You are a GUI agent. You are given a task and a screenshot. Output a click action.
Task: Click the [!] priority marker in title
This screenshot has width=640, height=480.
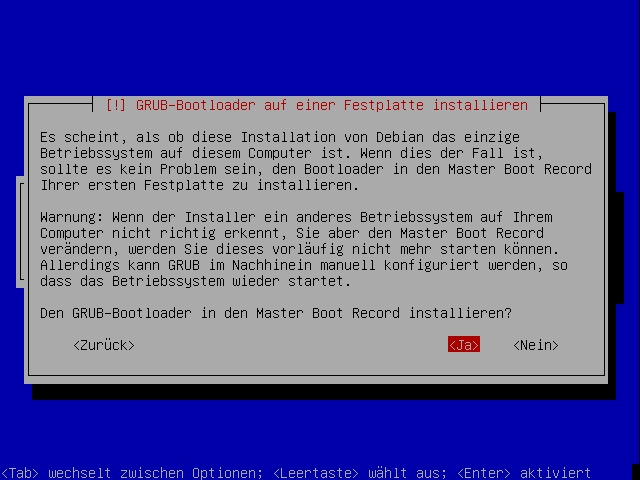116,105
